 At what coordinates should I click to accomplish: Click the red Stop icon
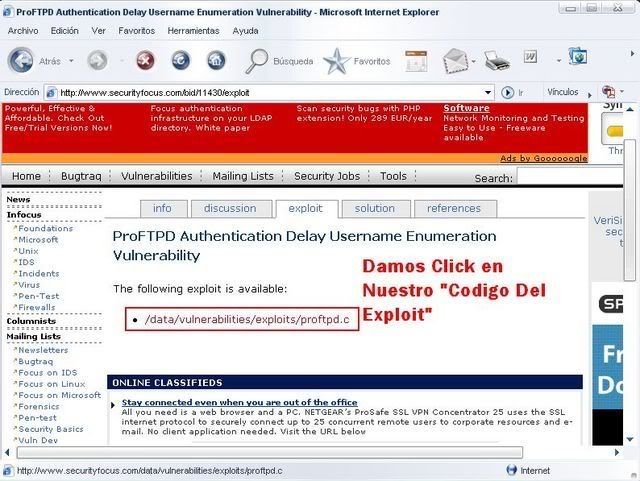pos(145,61)
